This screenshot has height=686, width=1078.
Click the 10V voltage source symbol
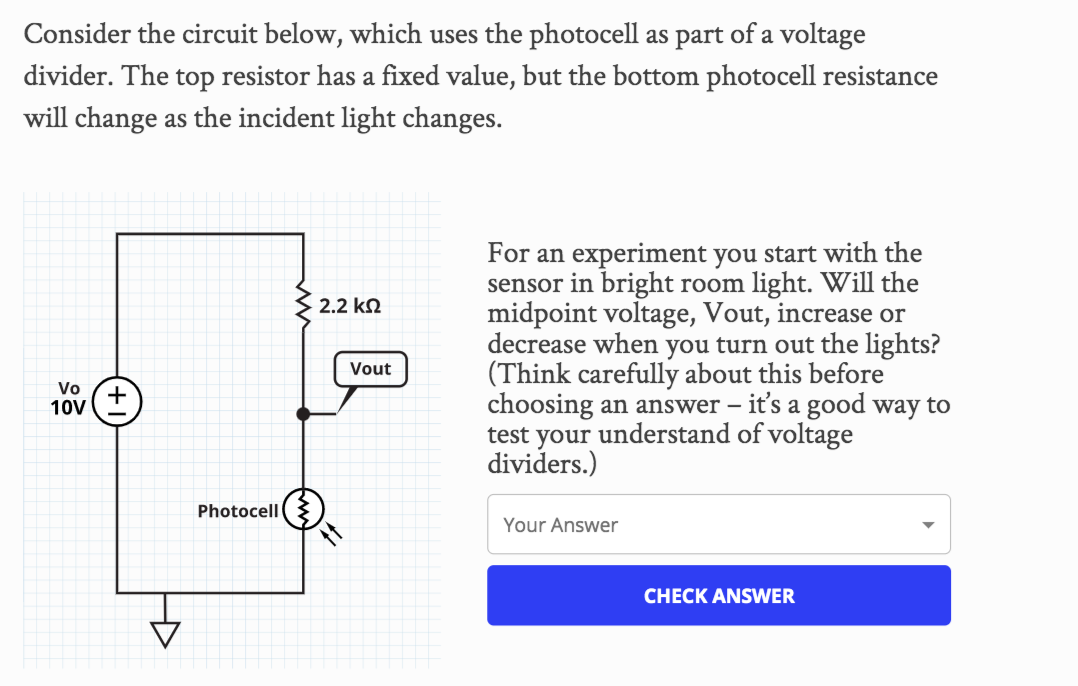[116, 400]
